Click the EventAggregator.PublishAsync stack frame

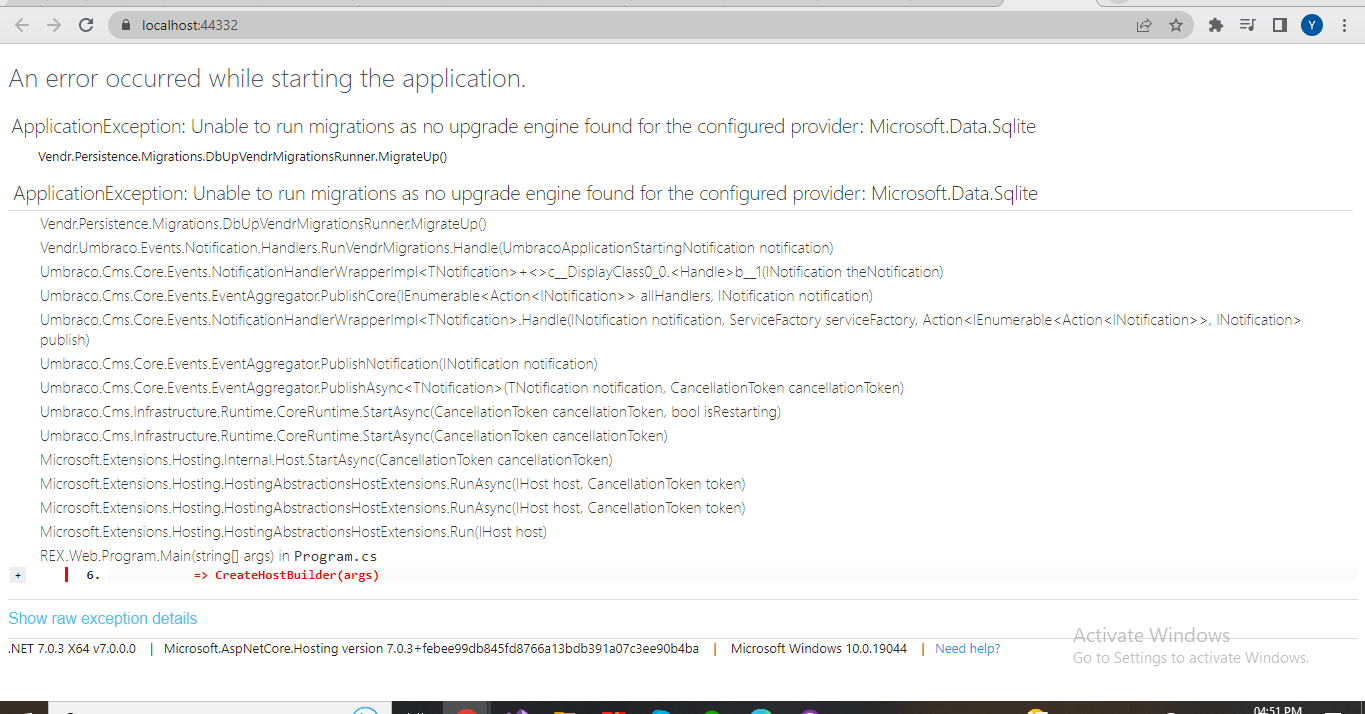point(472,388)
